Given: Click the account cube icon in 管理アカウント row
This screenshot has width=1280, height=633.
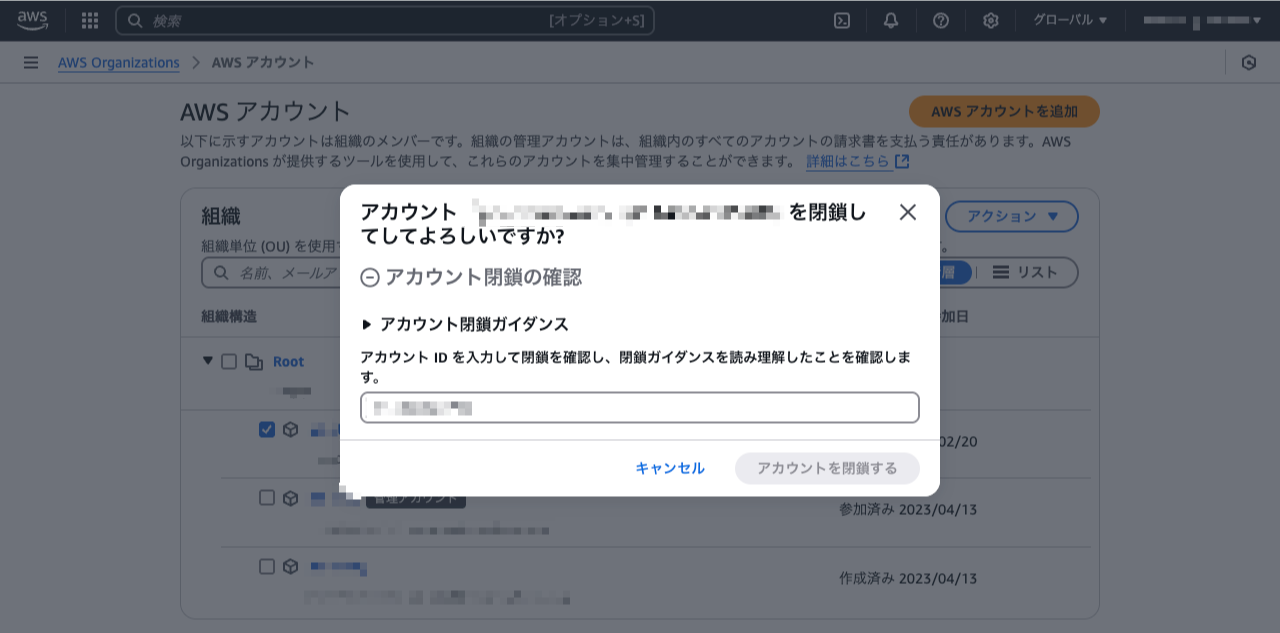Looking at the screenshot, I should 290,497.
